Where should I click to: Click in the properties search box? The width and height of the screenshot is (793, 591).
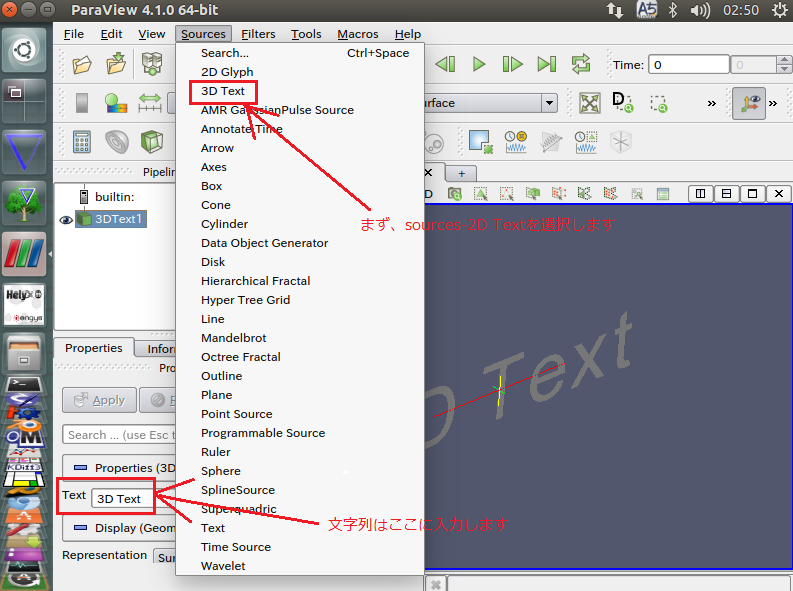pyautogui.click(x=119, y=435)
